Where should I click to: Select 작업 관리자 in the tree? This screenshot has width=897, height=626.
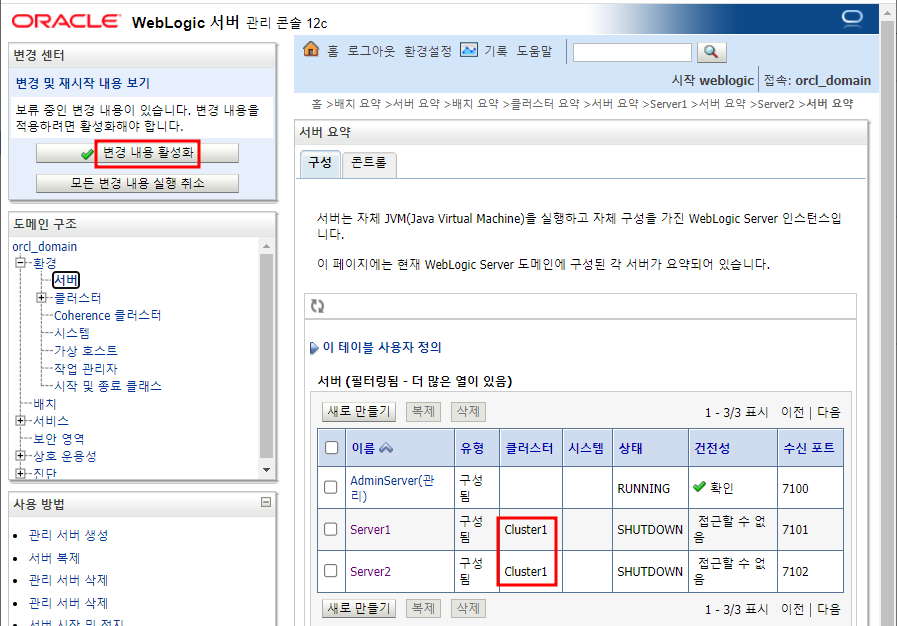[86, 369]
